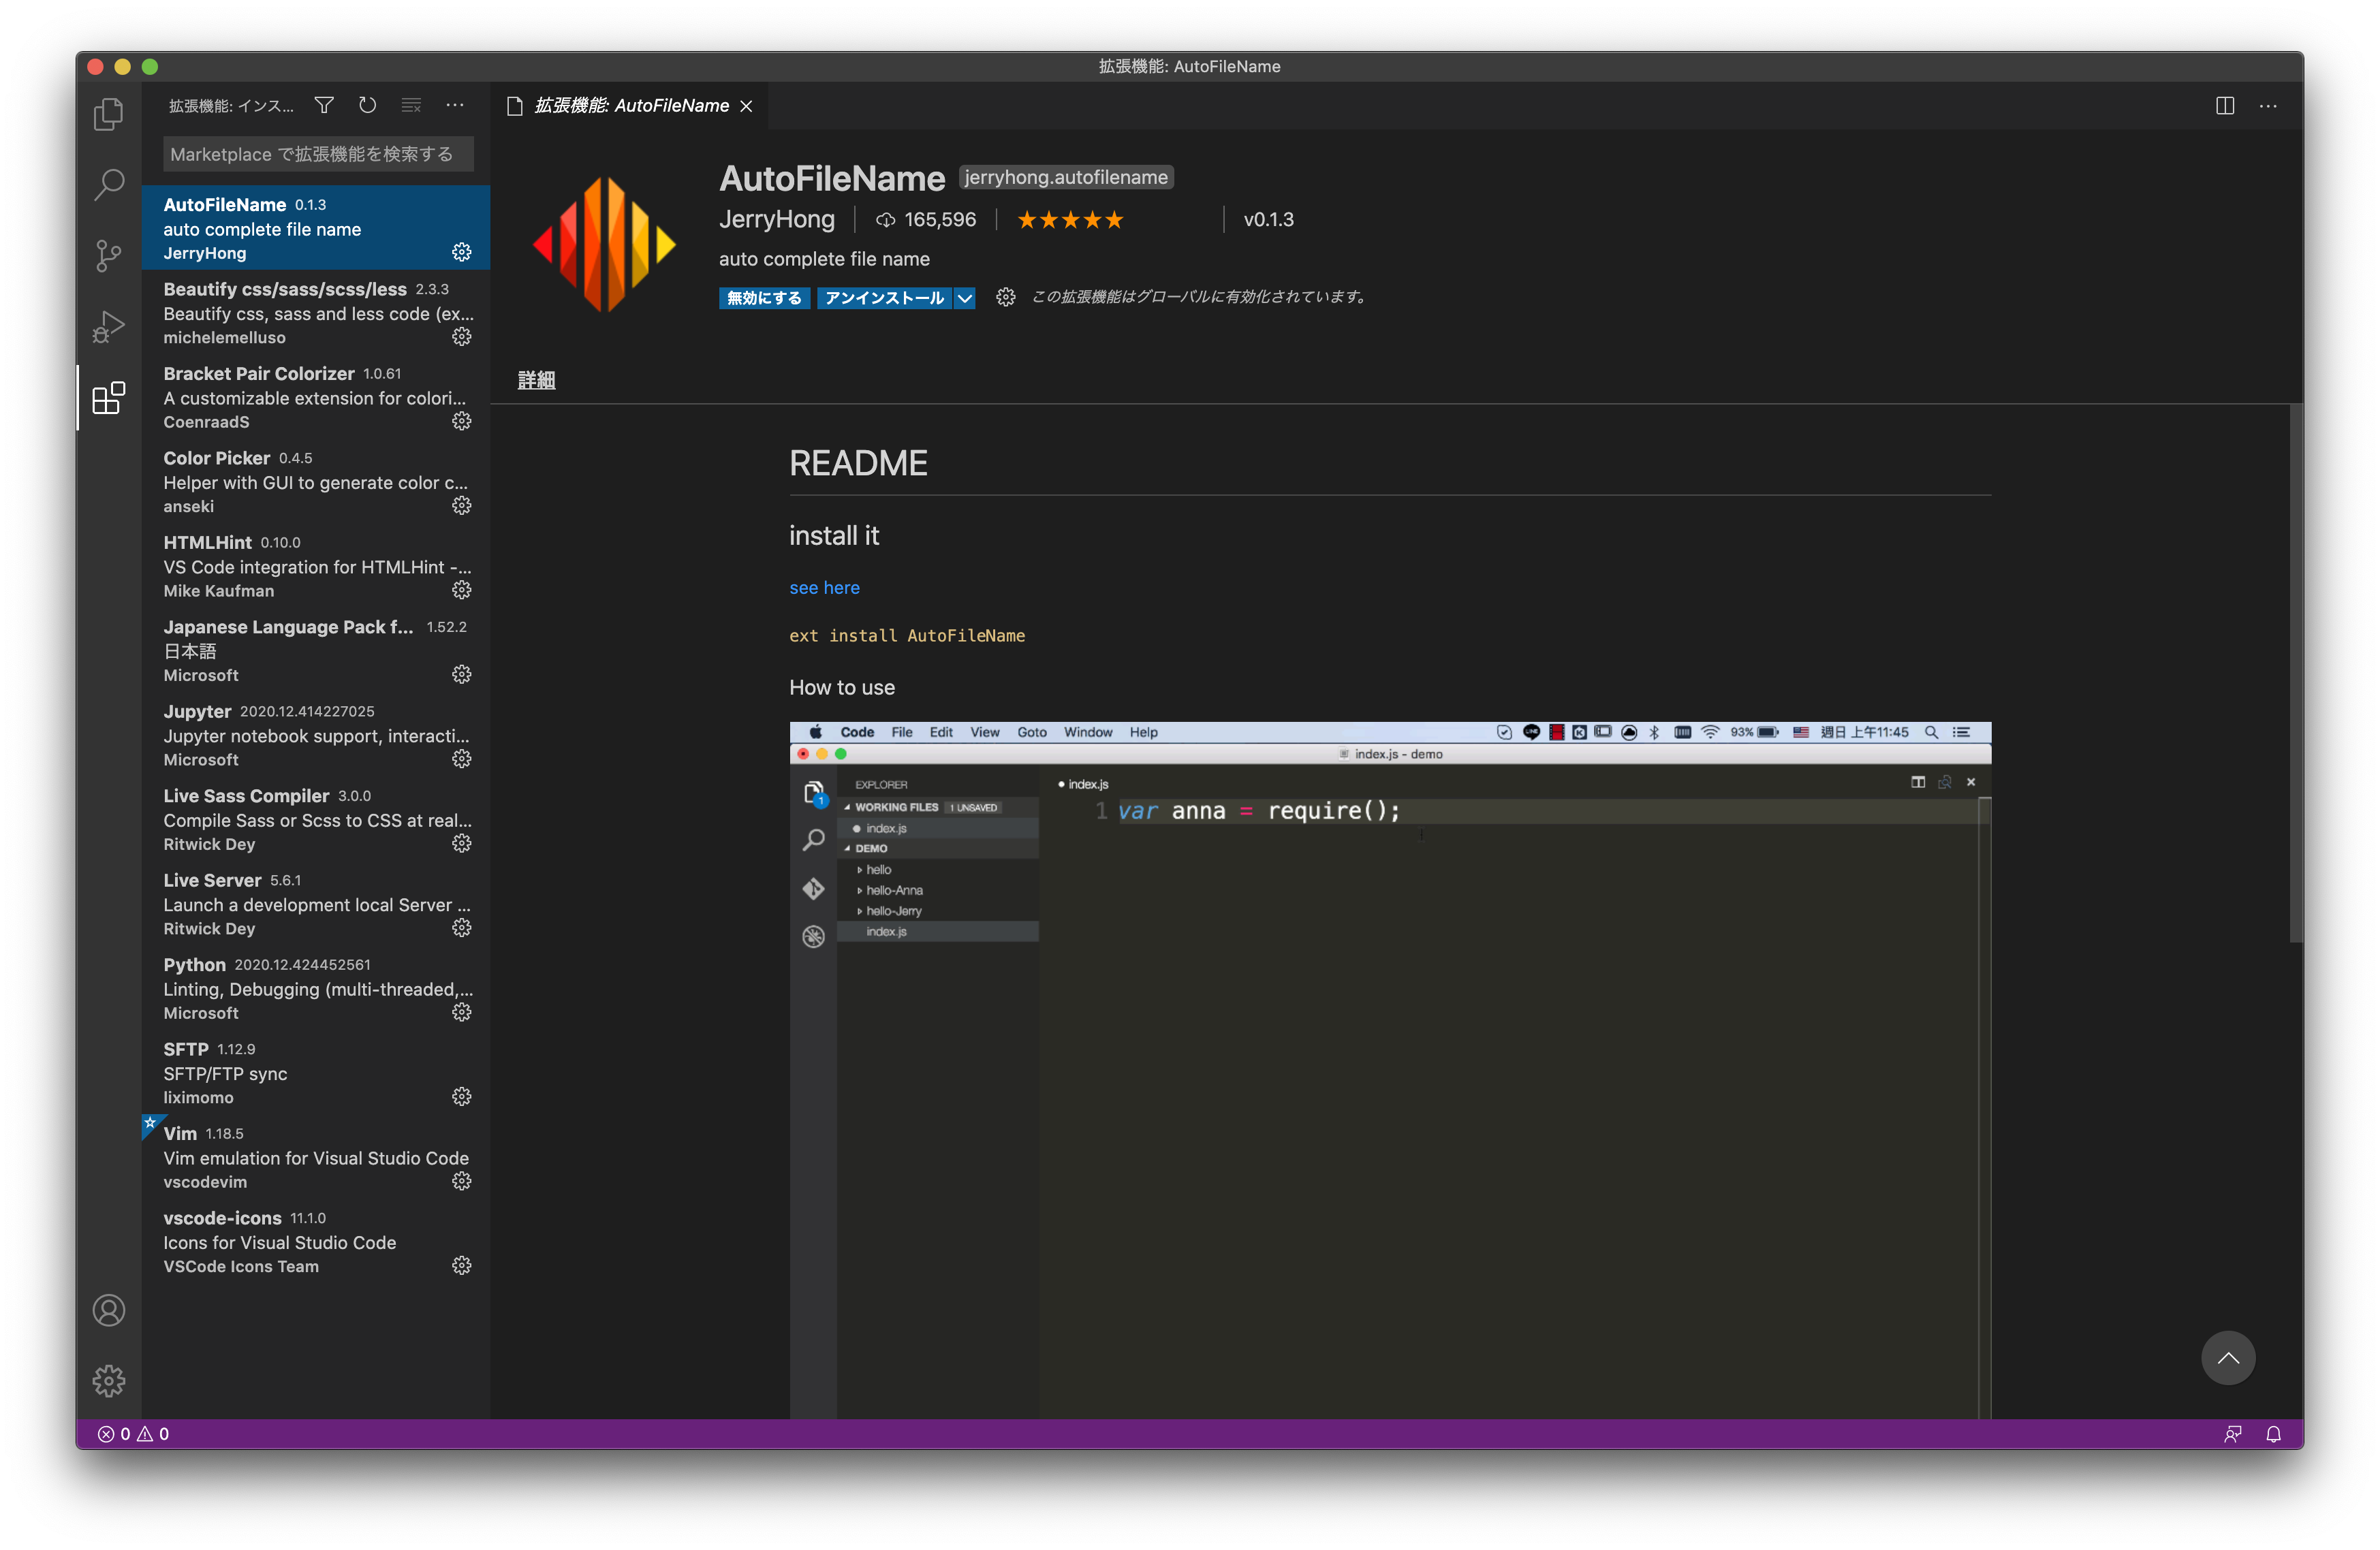Viewport: 2380px width, 1550px height.
Task: Split the editor to the right
Action: point(2225,105)
